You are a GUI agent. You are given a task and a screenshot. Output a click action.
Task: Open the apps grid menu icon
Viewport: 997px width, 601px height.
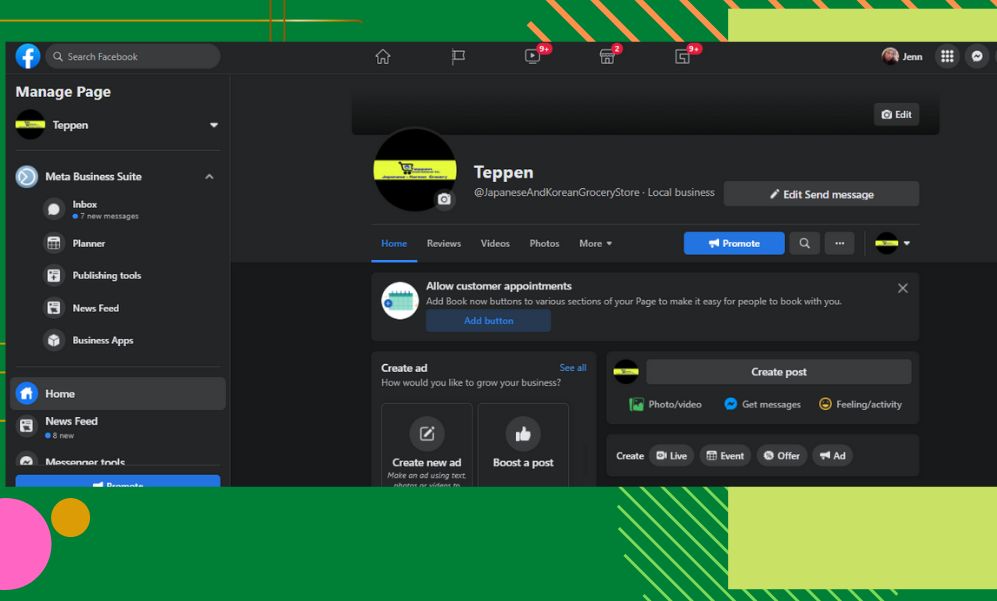click(x=947, y=57)
